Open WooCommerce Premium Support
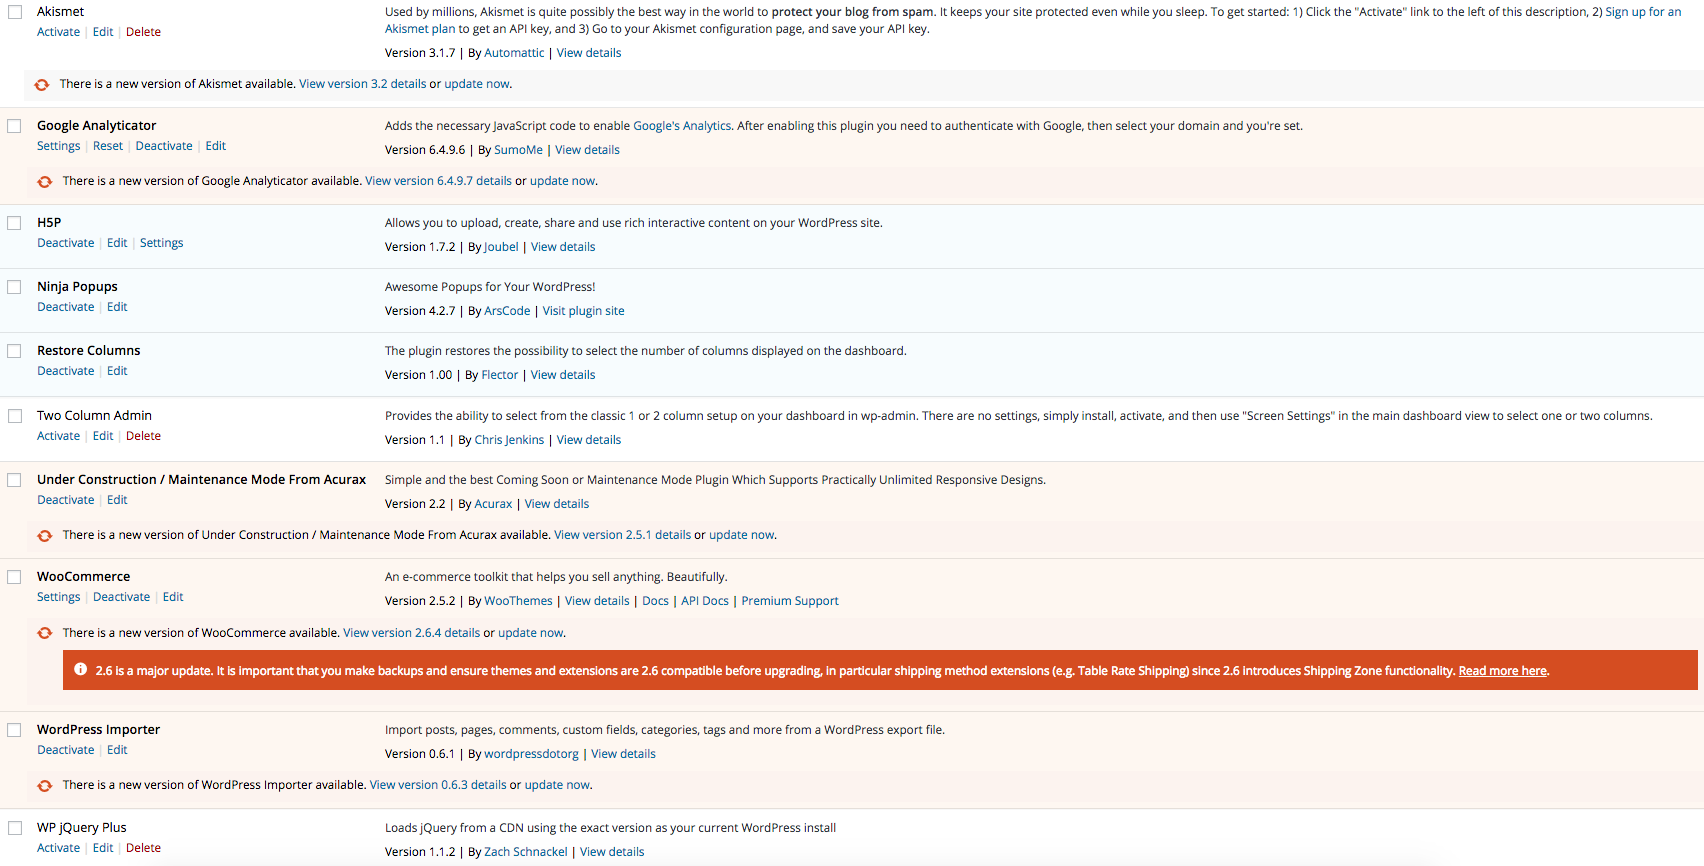 (789, 601)
